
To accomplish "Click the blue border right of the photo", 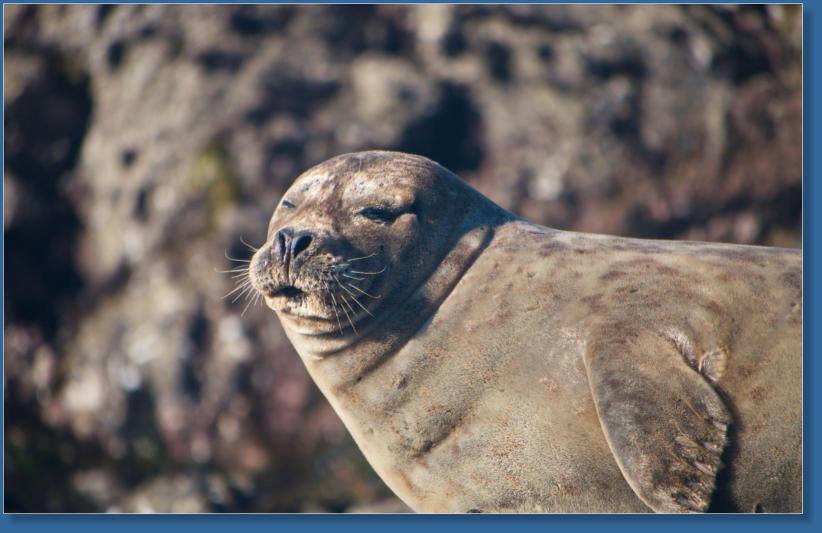I will point(812,260).
